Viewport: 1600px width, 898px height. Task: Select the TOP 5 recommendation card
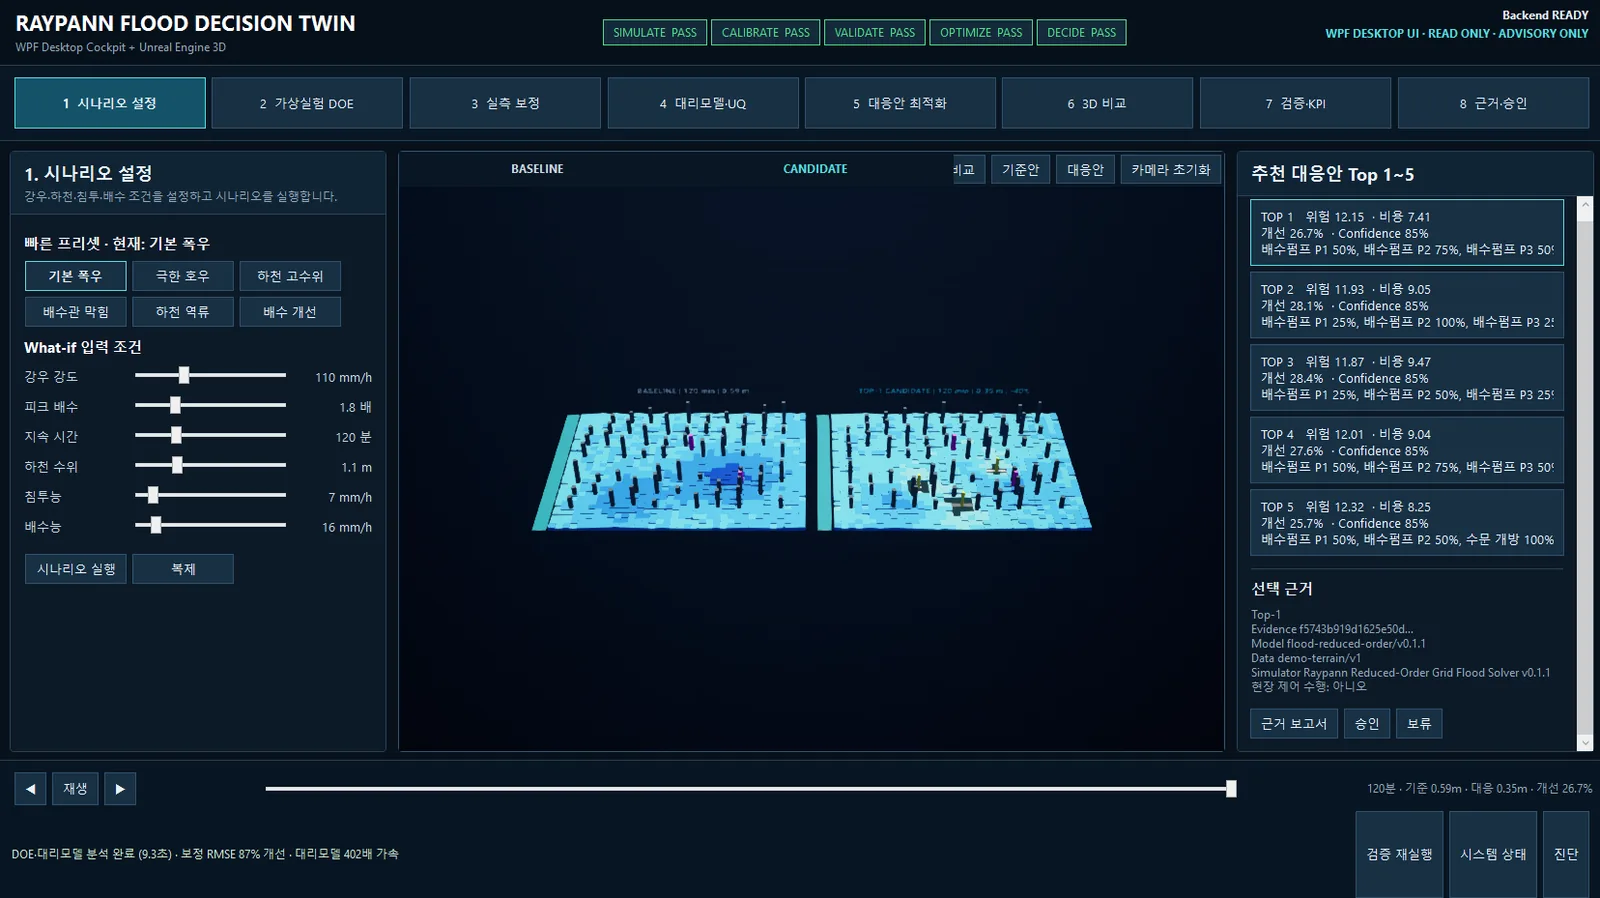click(1407, 523)
